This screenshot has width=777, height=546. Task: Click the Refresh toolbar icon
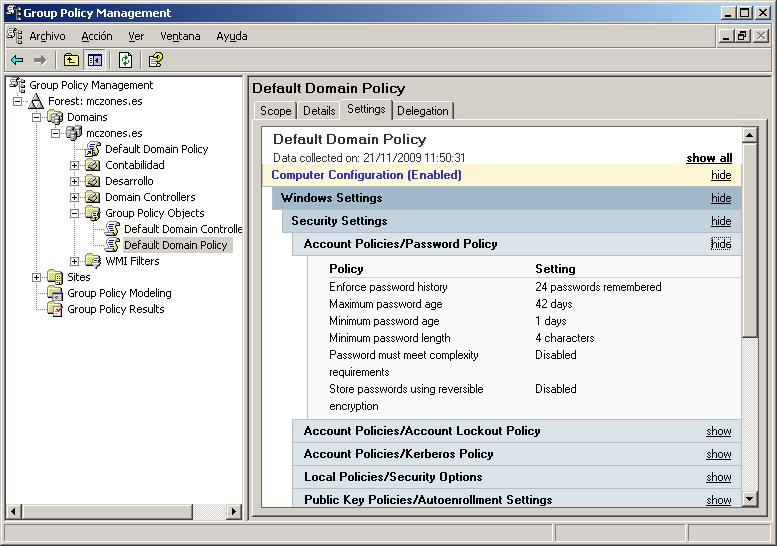coord(125,60)
